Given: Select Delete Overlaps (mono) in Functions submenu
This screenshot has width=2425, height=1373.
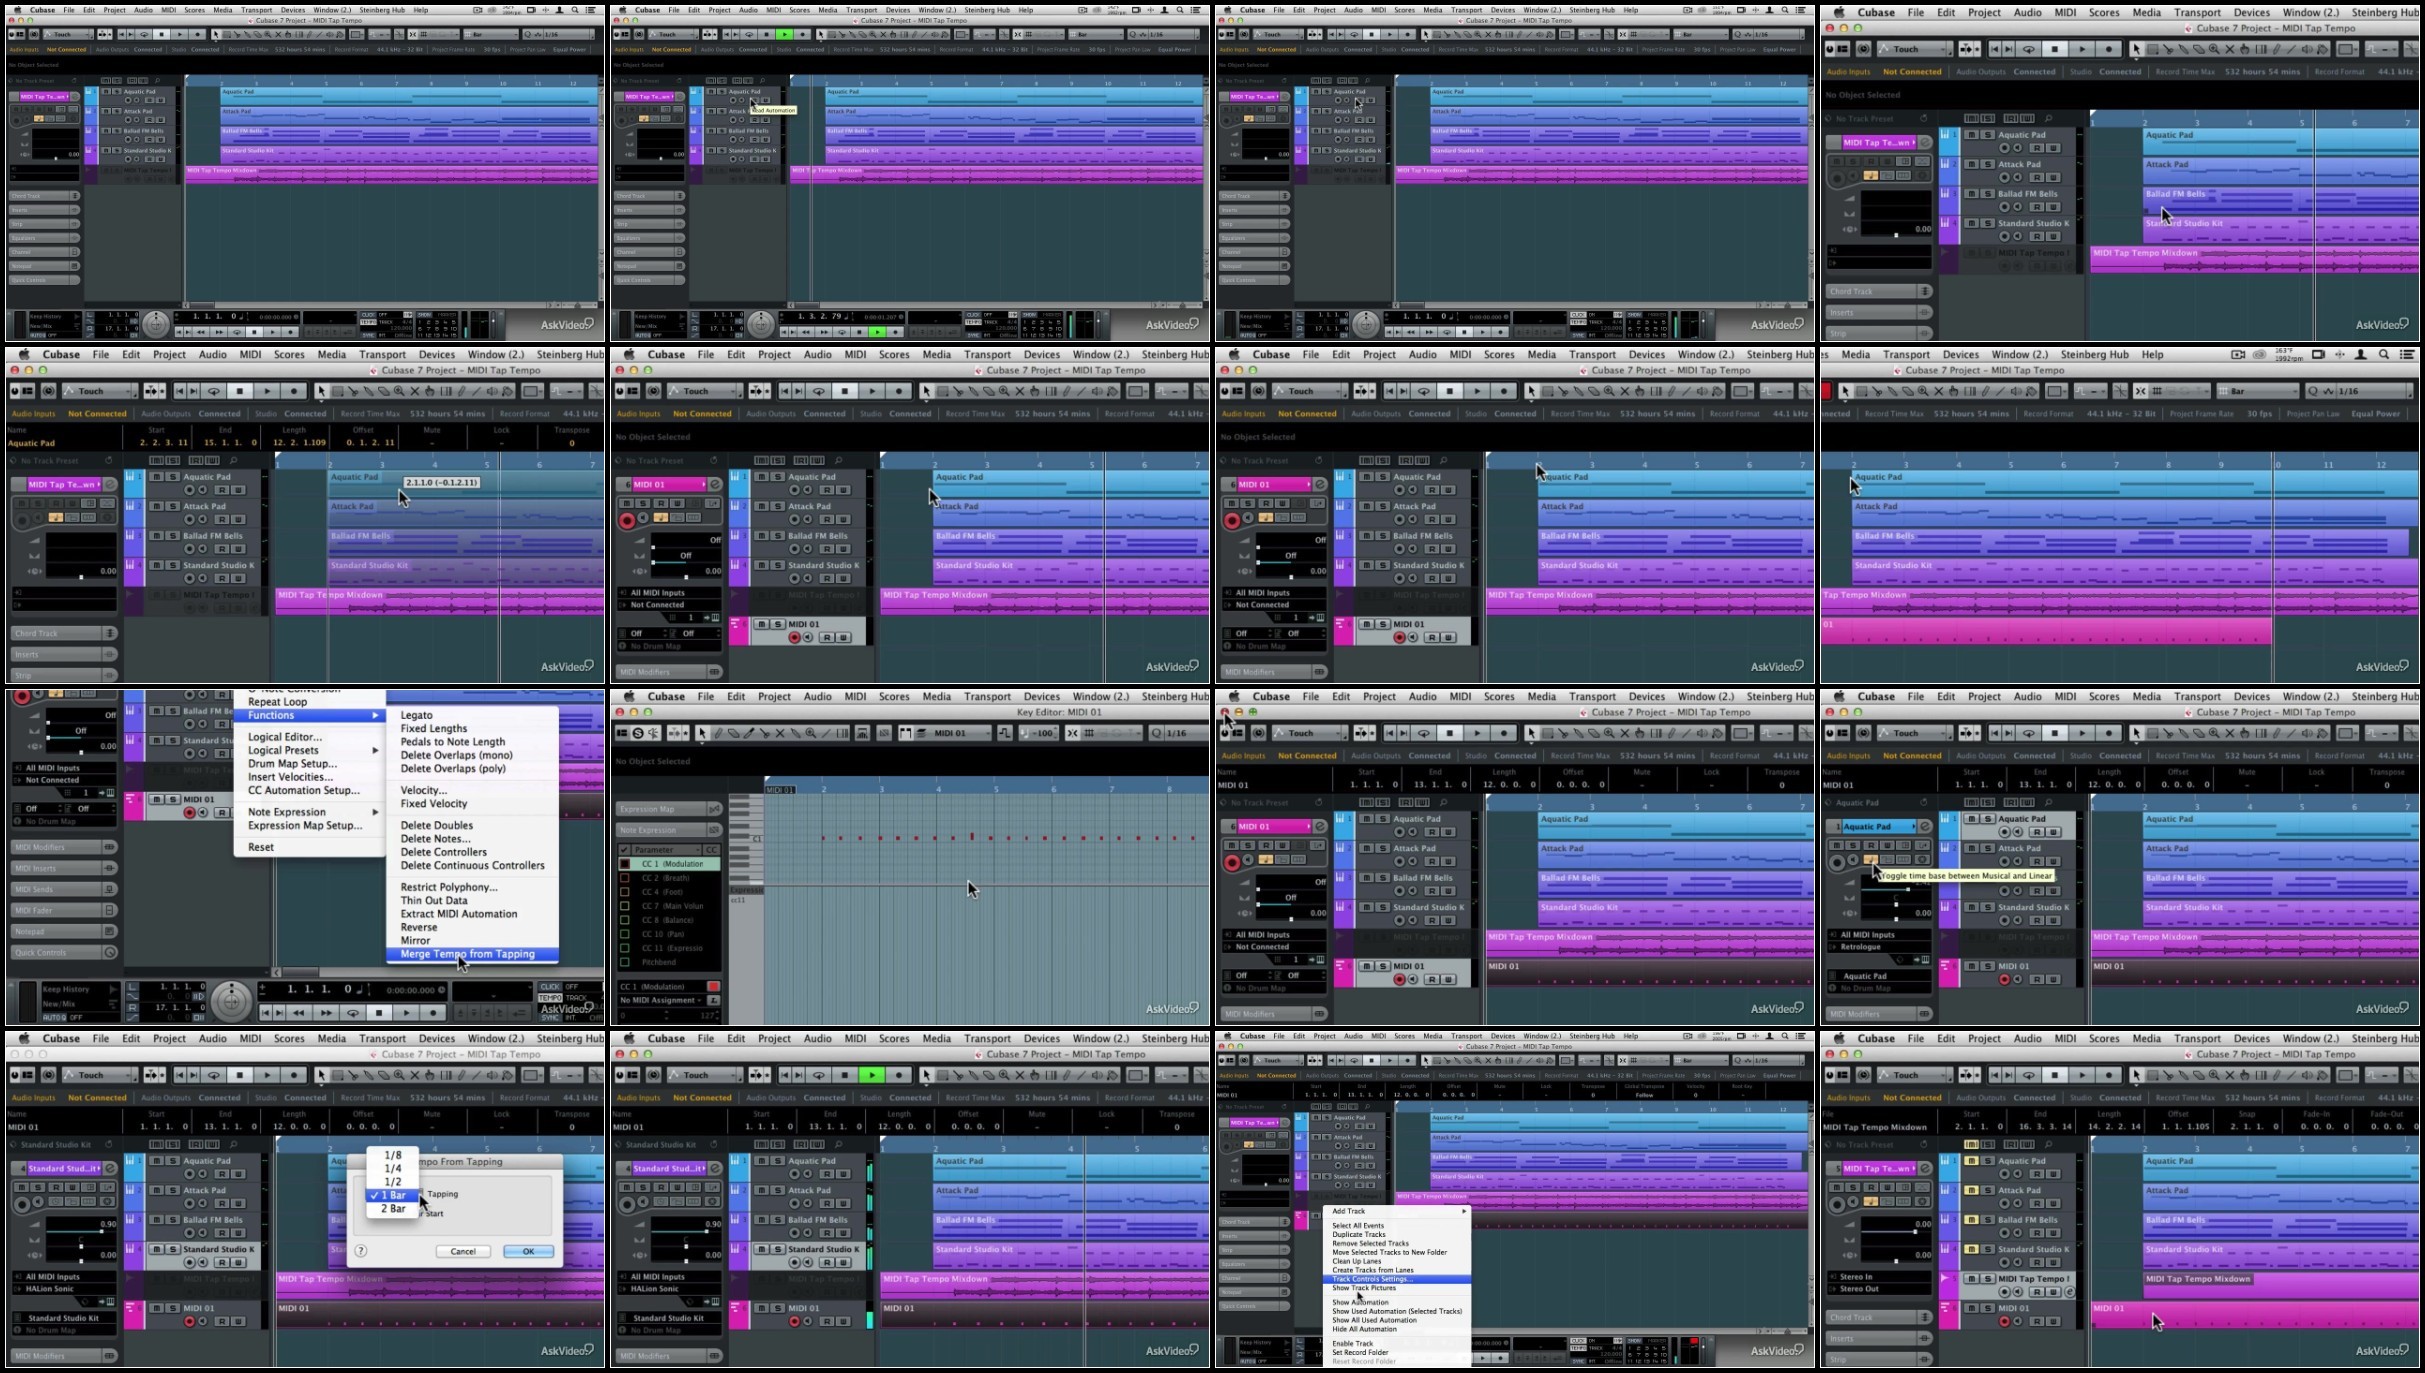Looking at the screenshot, I should pos(472,755).
